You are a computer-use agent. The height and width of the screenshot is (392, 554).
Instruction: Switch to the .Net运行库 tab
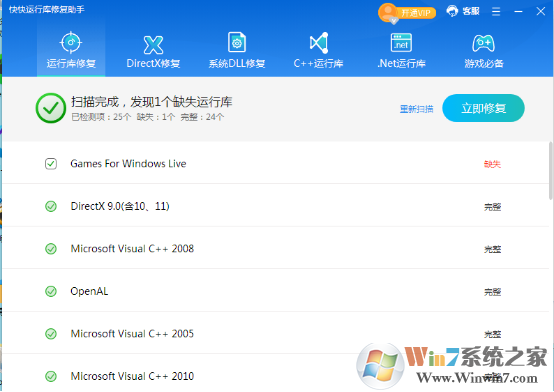401,51
